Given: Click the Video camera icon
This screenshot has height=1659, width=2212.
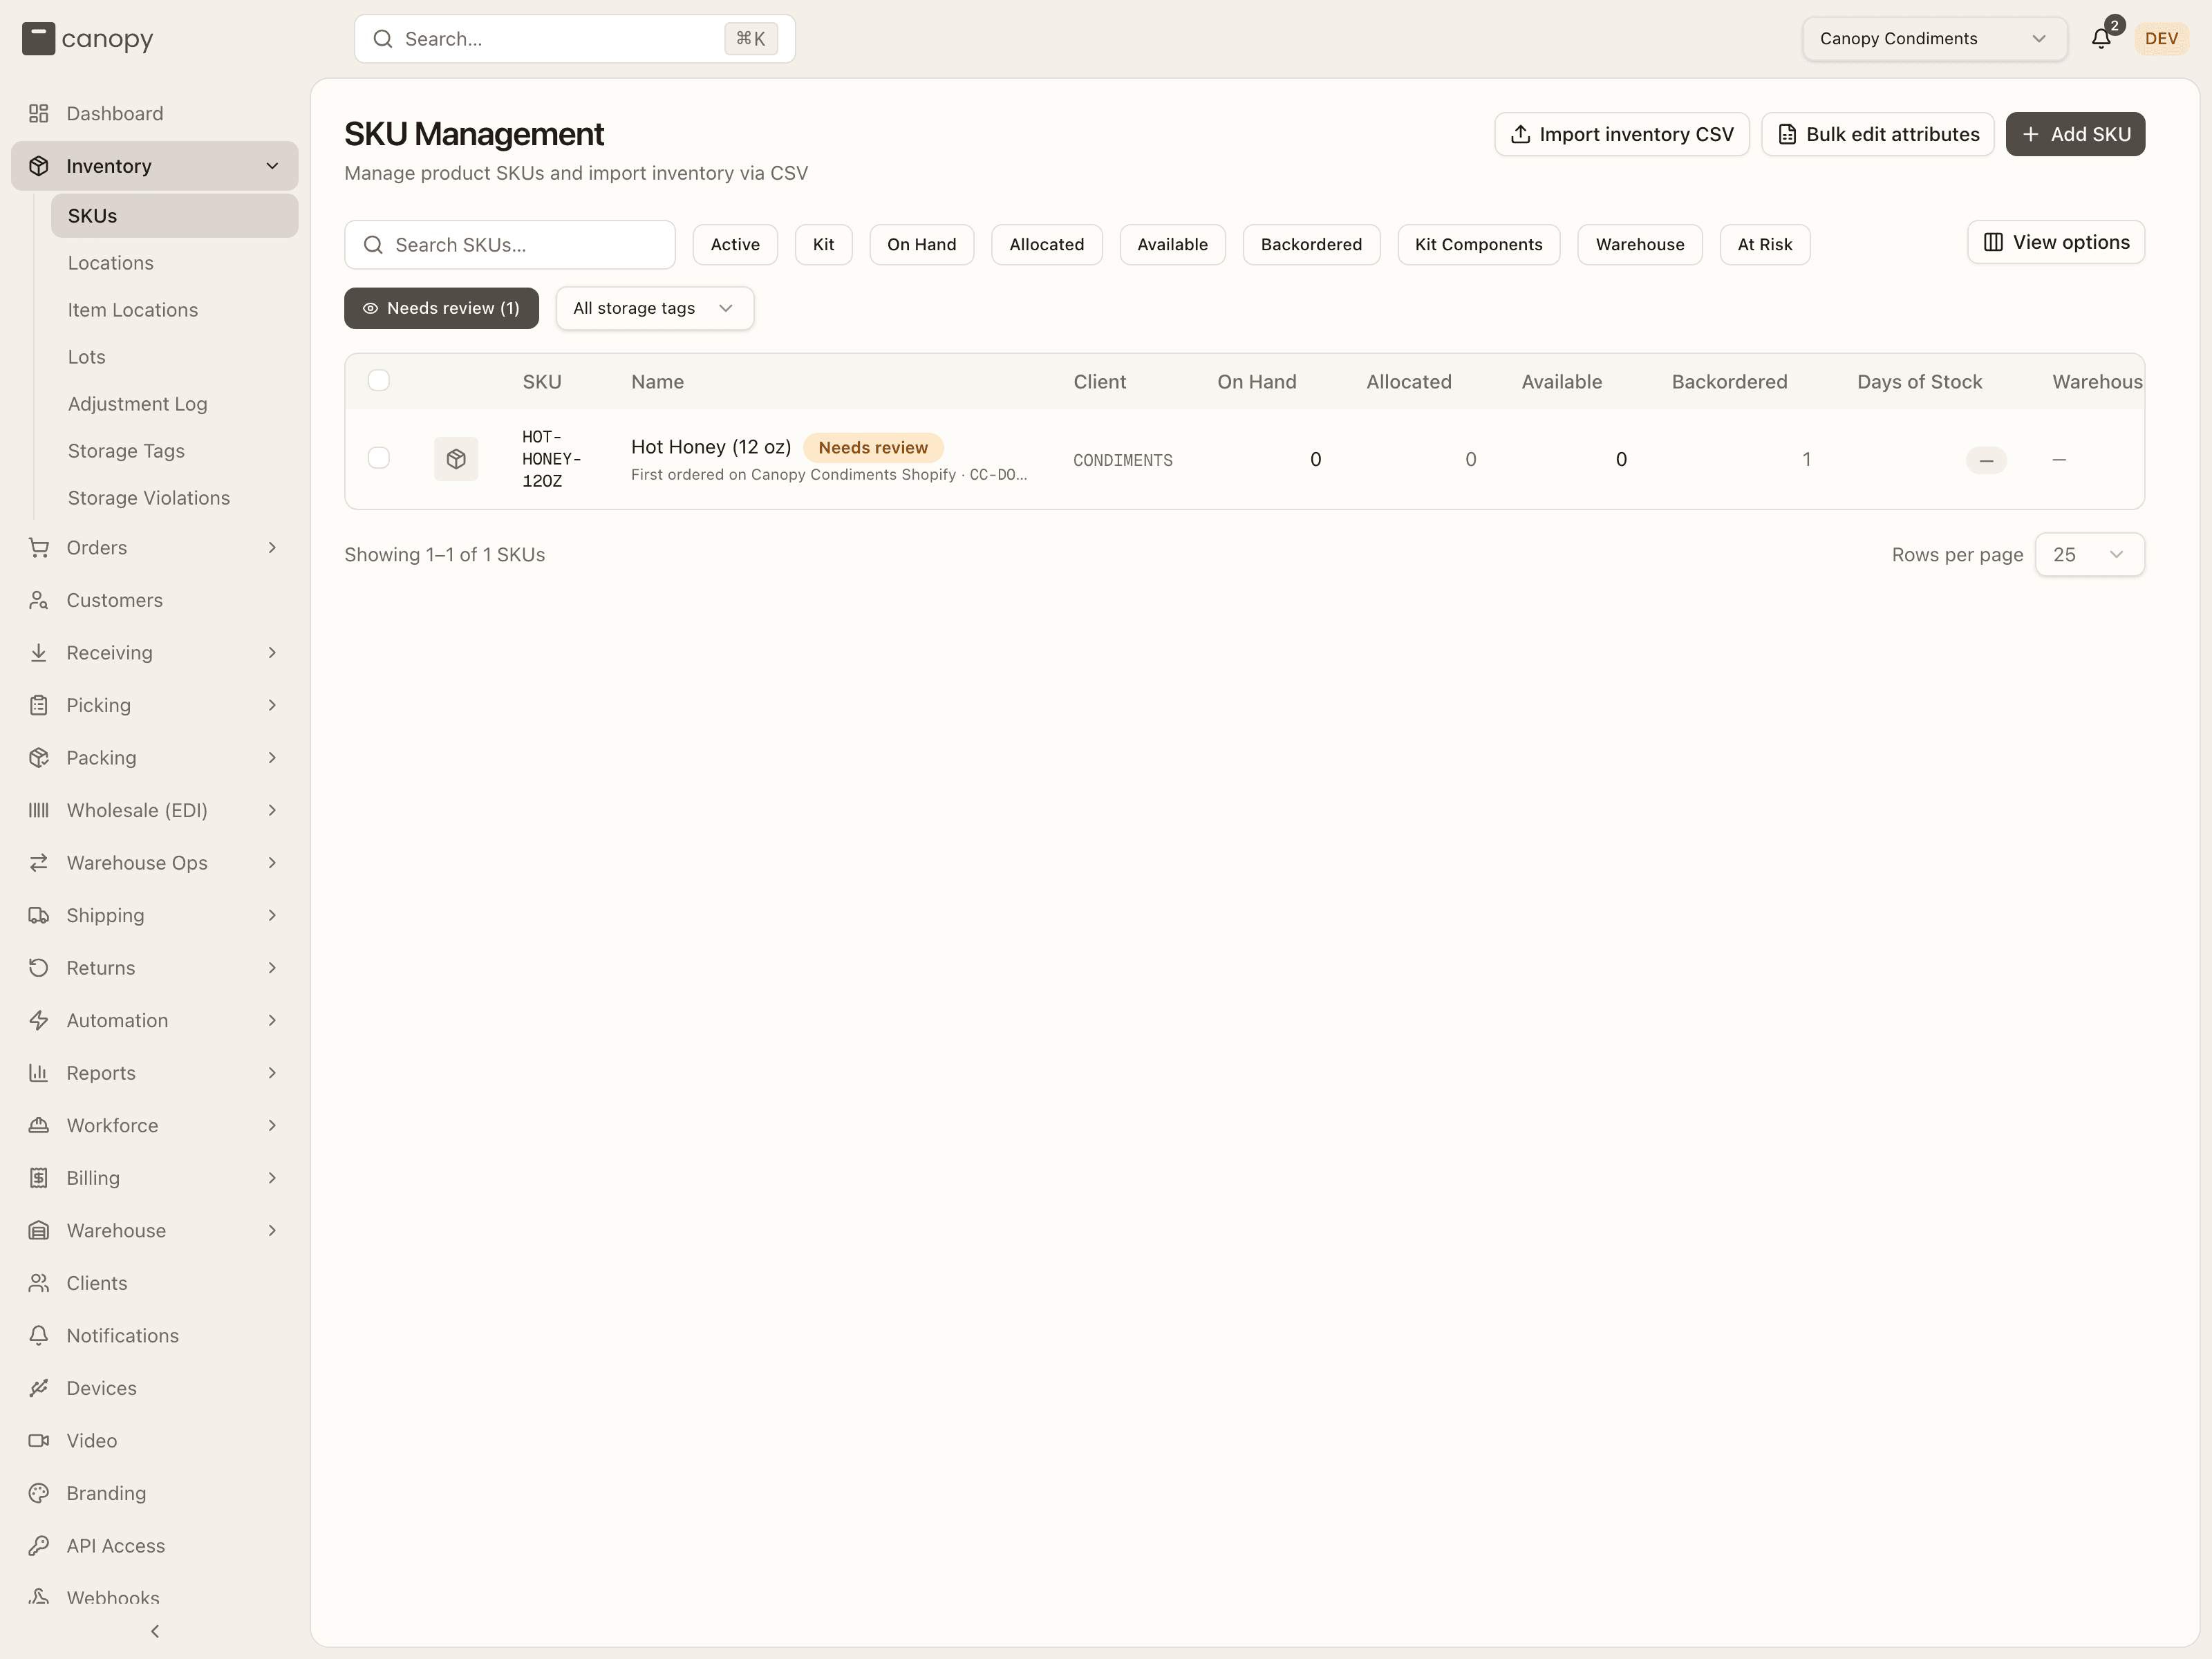Looking at the screenshot, I should tap(39, 1440).
